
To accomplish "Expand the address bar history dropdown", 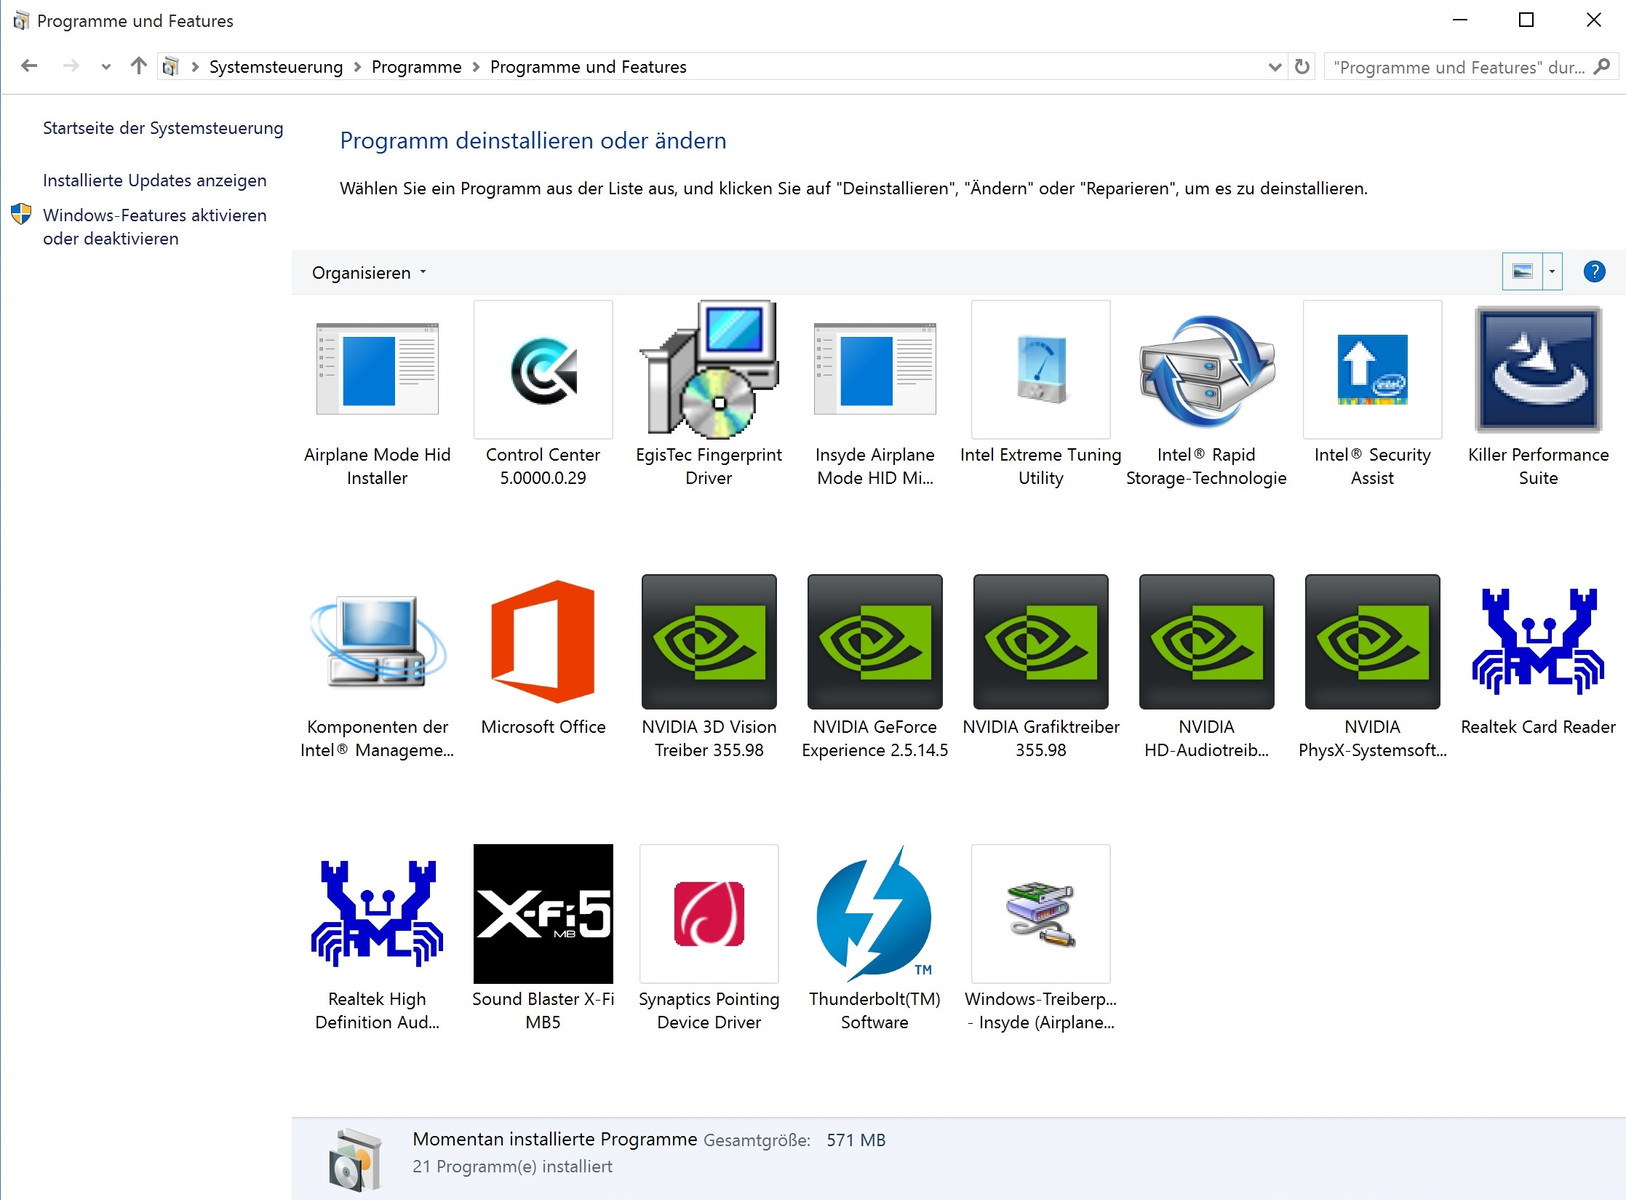I will pyautogui.click(x=1275, y=67).
